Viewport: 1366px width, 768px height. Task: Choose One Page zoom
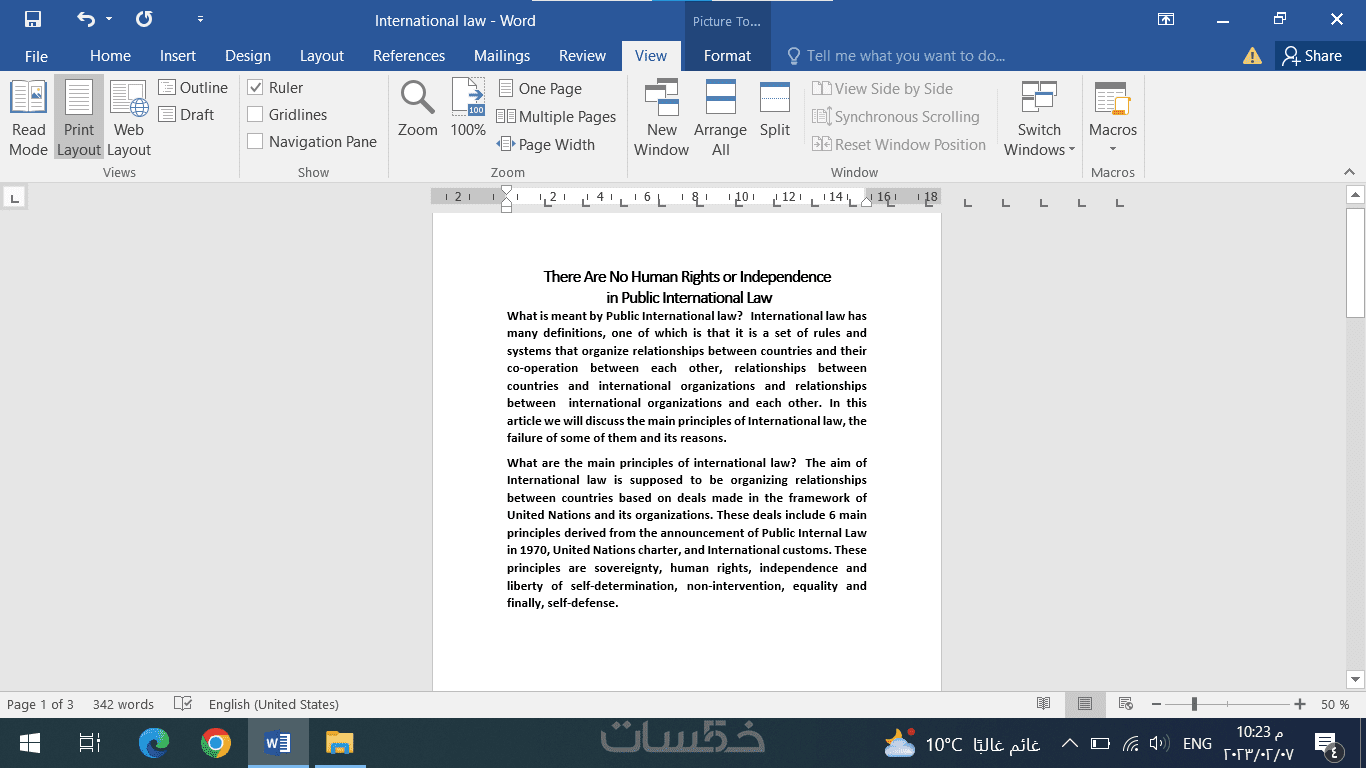click(x=540, y=89)
